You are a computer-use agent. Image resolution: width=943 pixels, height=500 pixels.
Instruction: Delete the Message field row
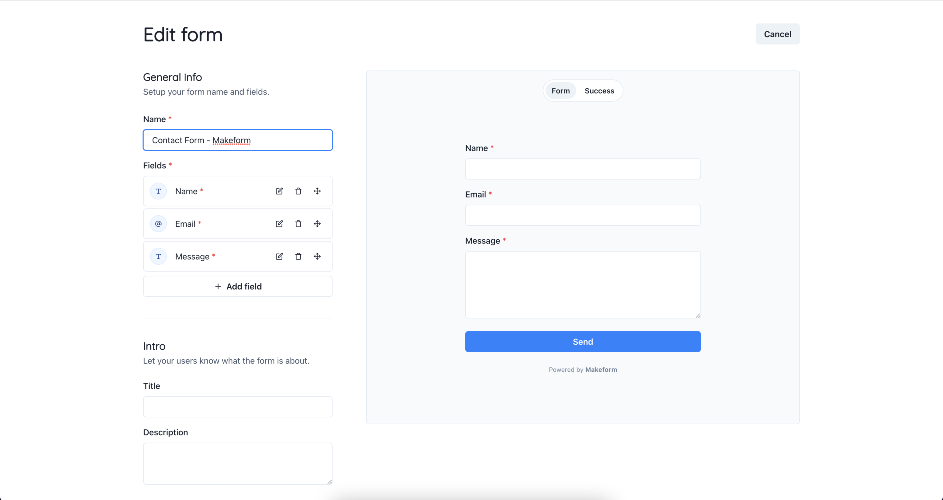[298, 256]
